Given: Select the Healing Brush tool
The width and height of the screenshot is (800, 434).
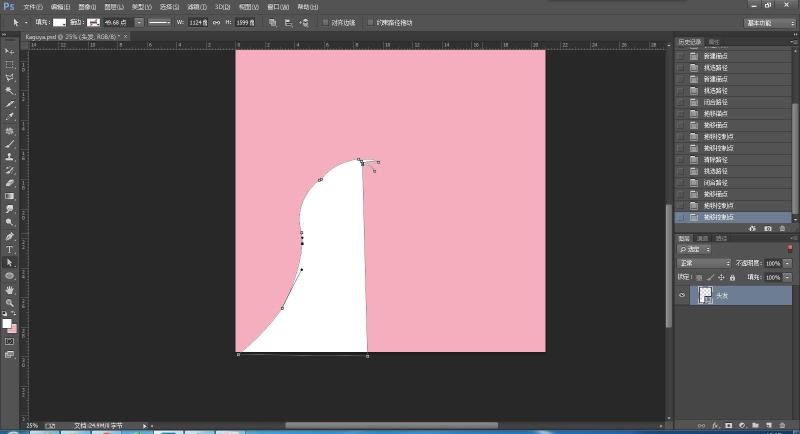Looking at the screenshot, I should 9,131.
